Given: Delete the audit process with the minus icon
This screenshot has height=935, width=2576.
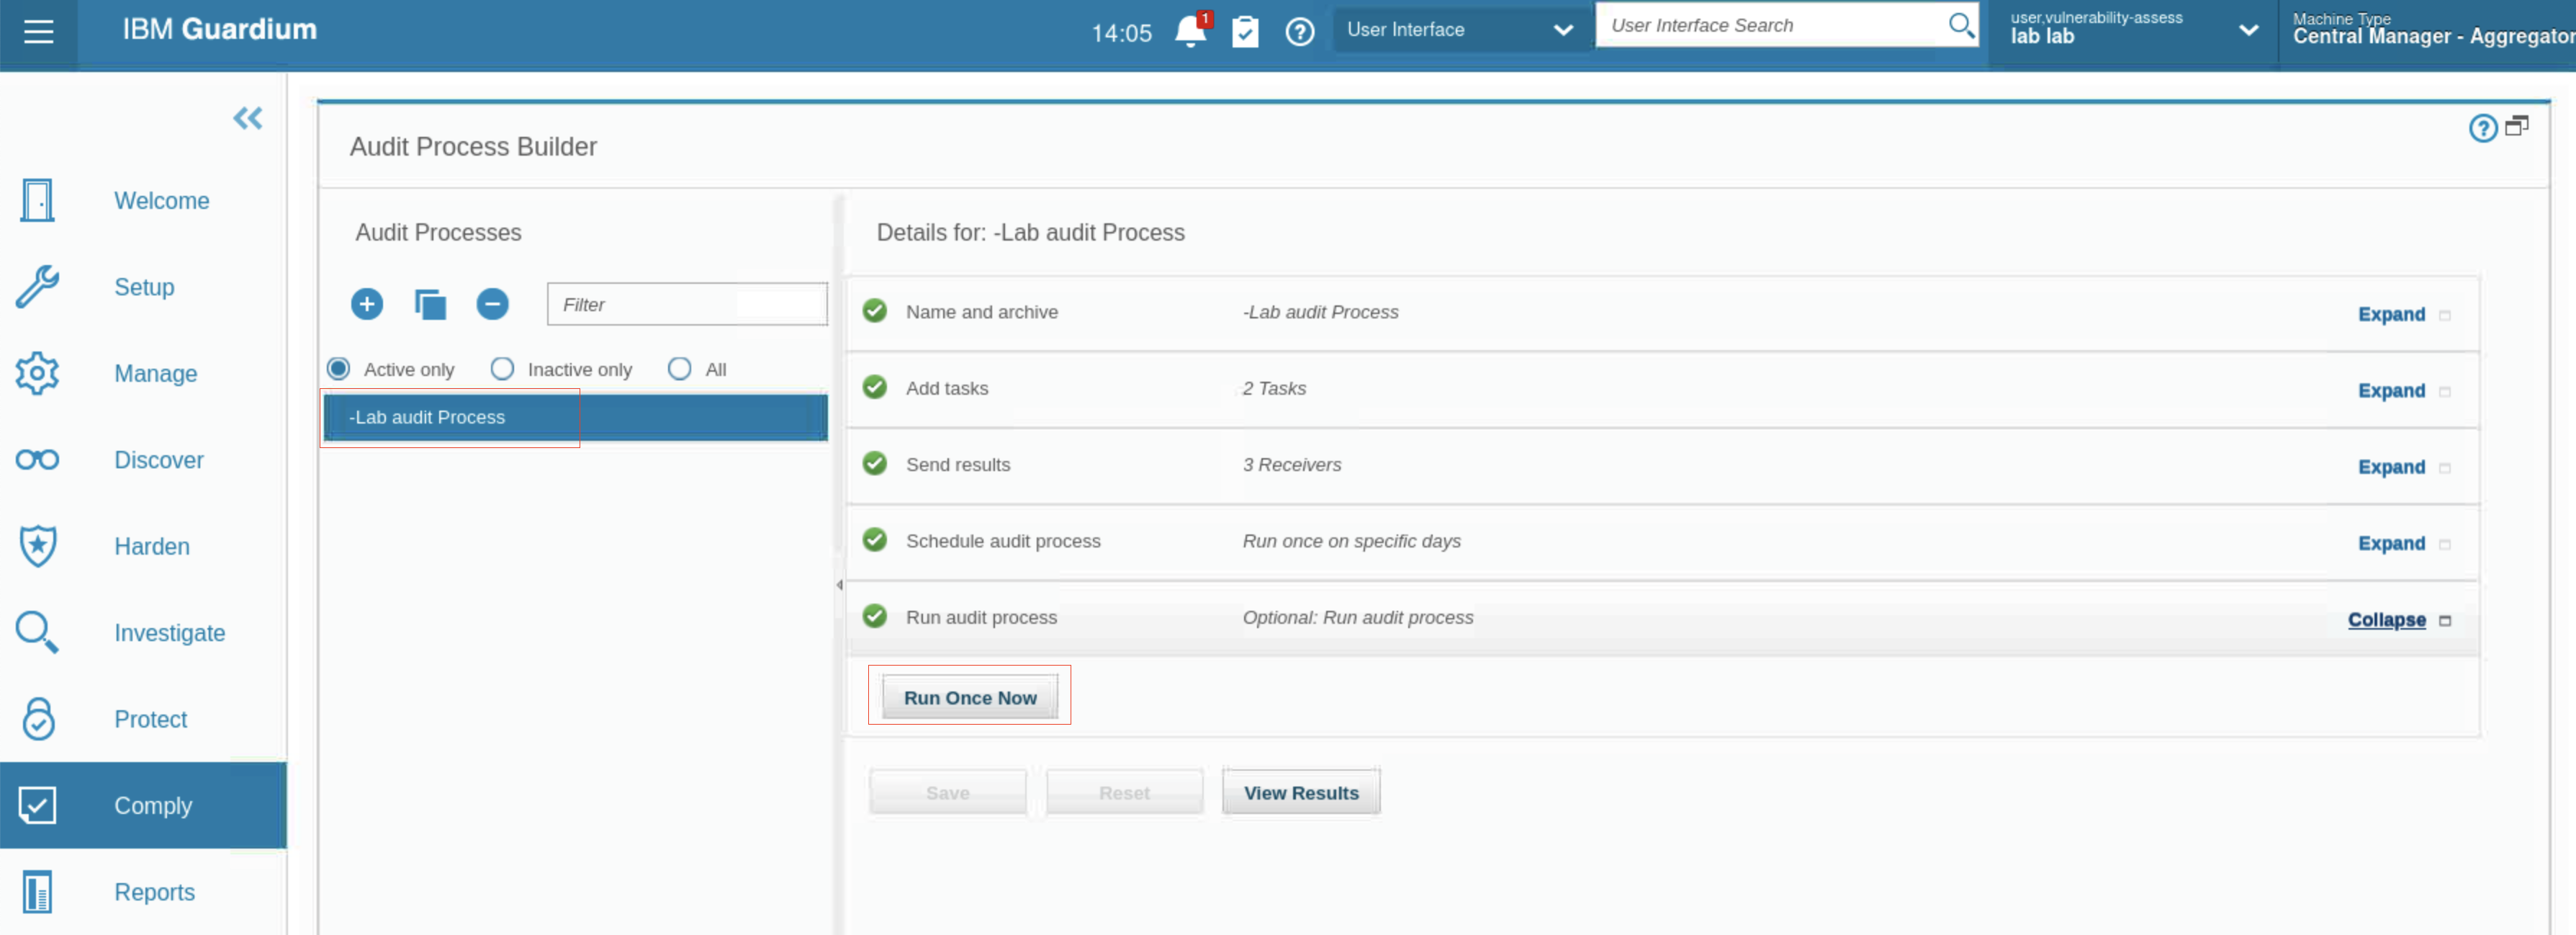Looking at the screenshot, I should tap(492, 304).
